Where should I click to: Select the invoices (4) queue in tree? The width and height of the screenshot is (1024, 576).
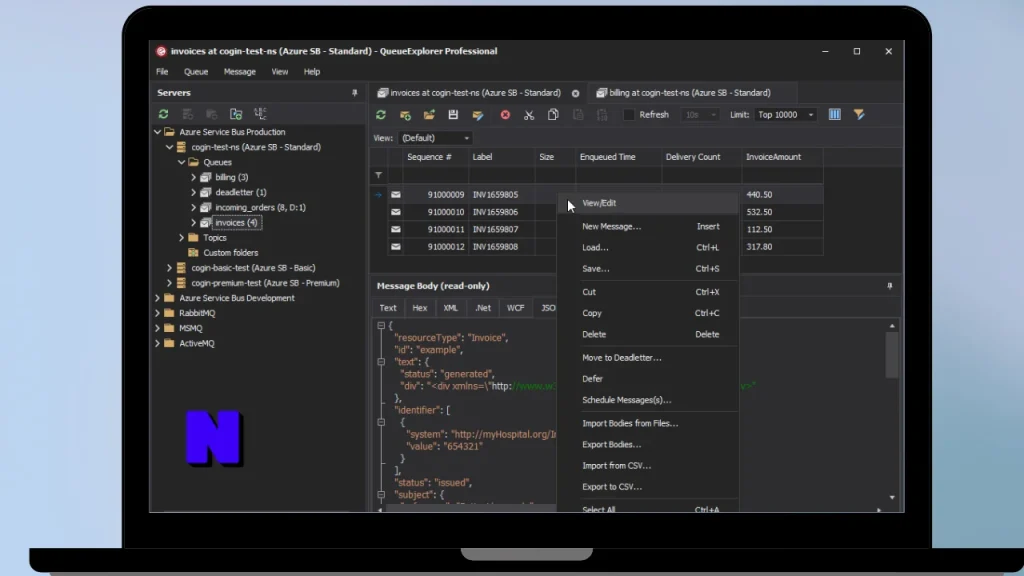tap(236, 223)
